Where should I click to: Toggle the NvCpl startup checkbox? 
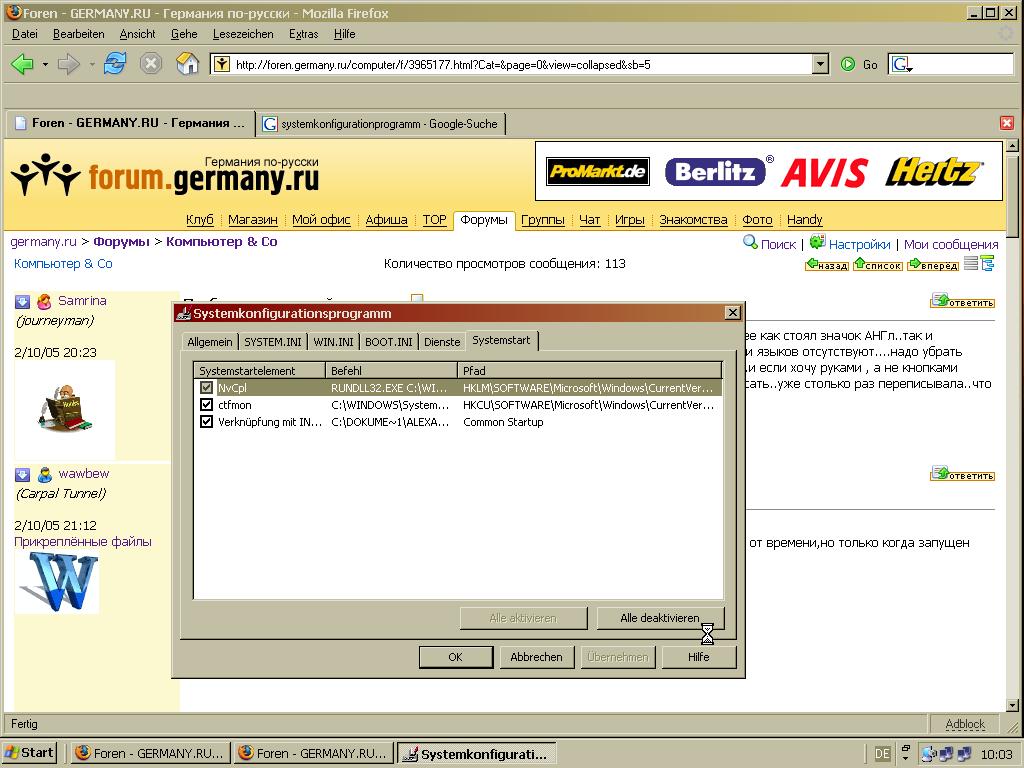click(207, 387)
